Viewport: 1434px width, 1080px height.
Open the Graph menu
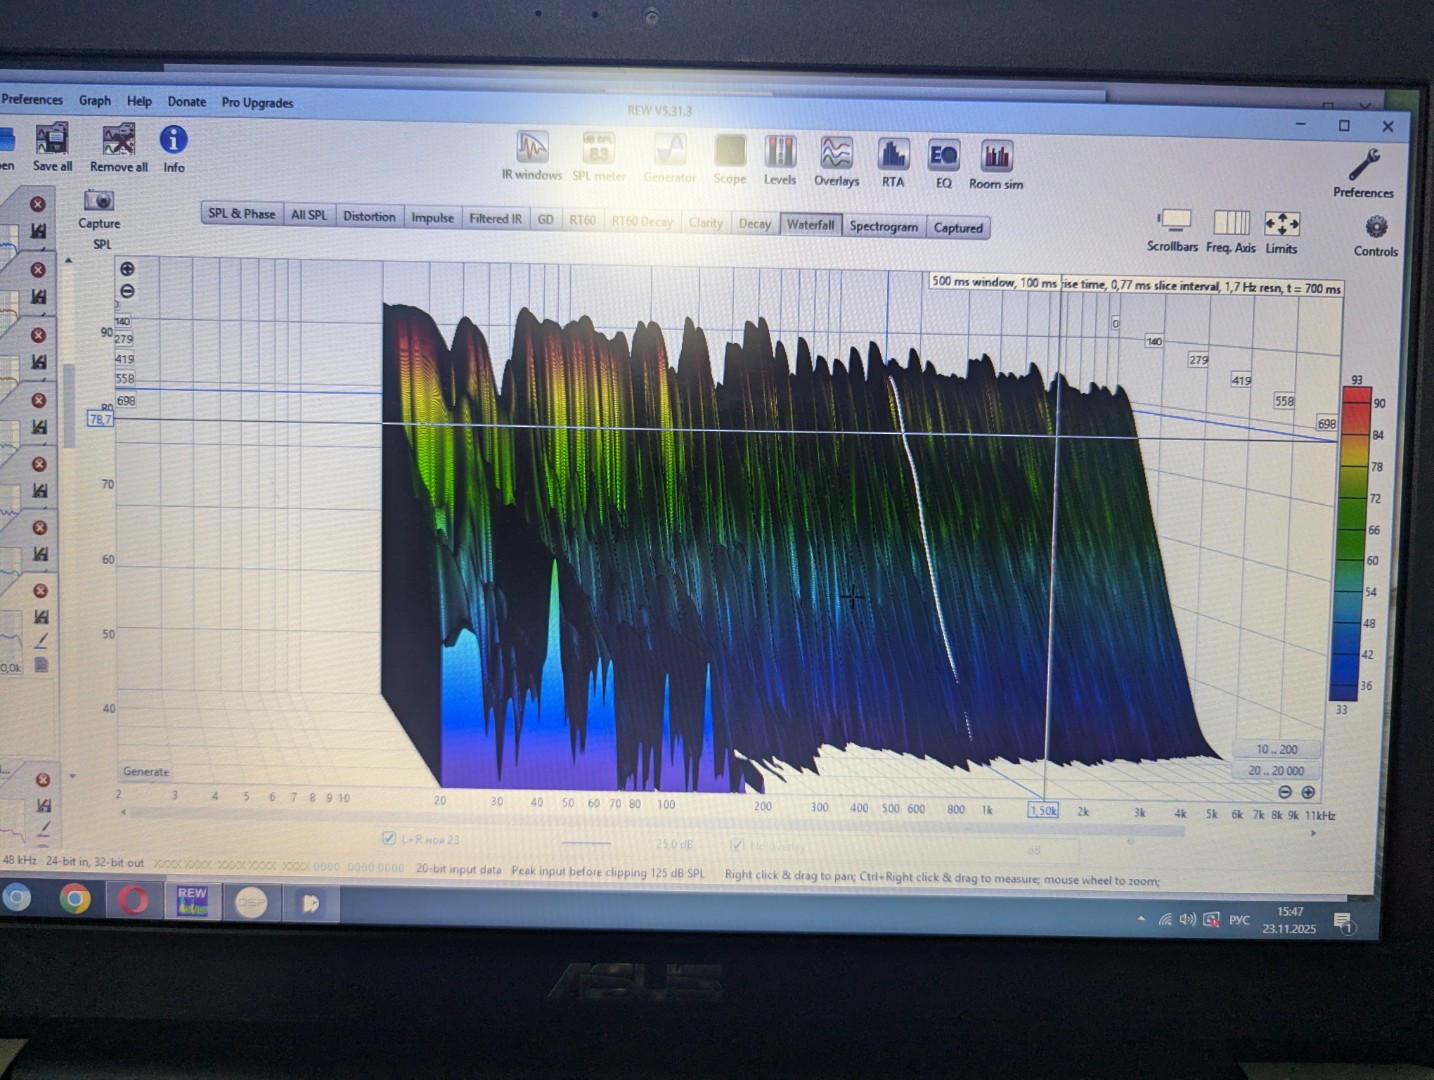pos(95,101)
